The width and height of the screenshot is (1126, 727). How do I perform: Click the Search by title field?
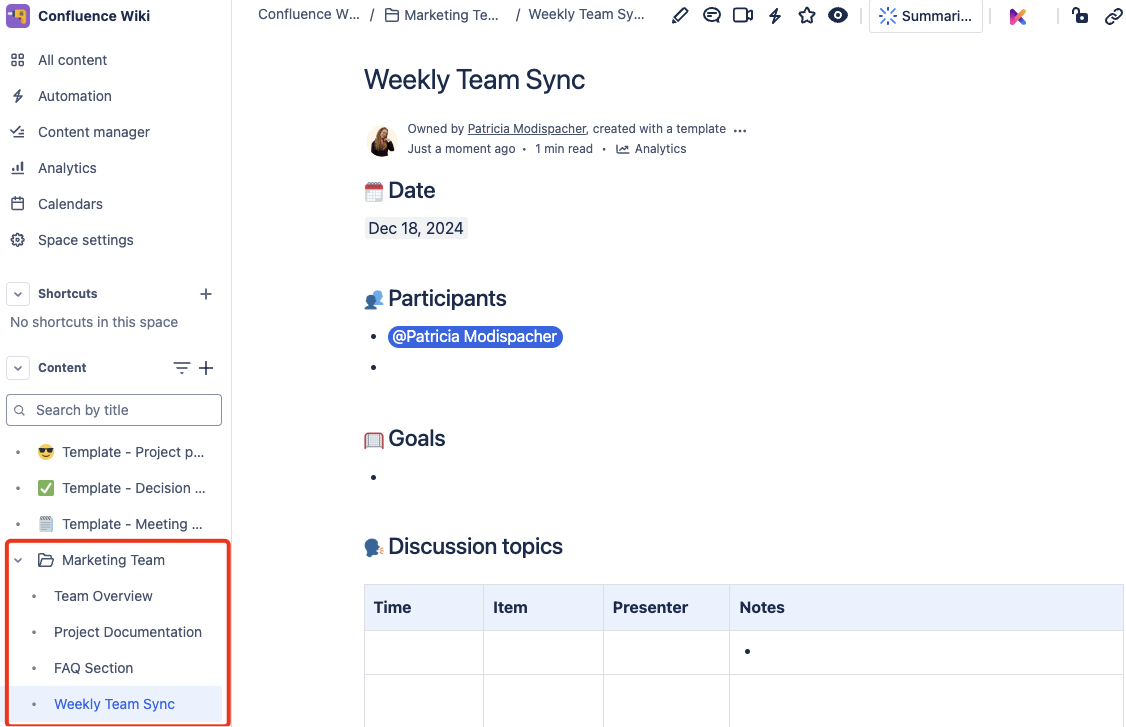pyautogui.click(x=114, y=410)
